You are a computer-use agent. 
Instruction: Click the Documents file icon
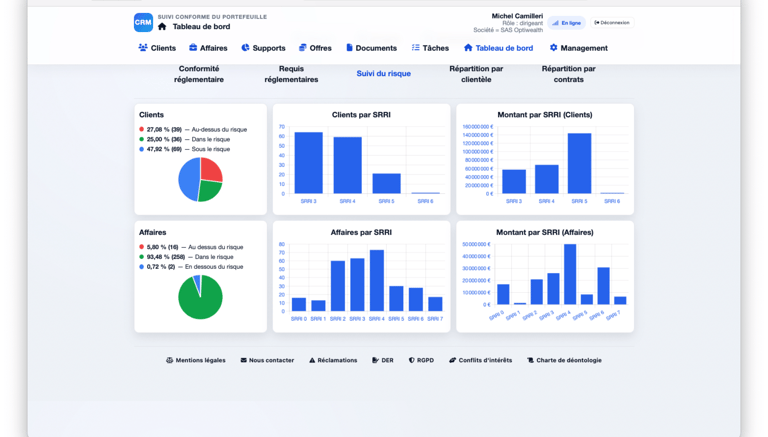point(349,48)
